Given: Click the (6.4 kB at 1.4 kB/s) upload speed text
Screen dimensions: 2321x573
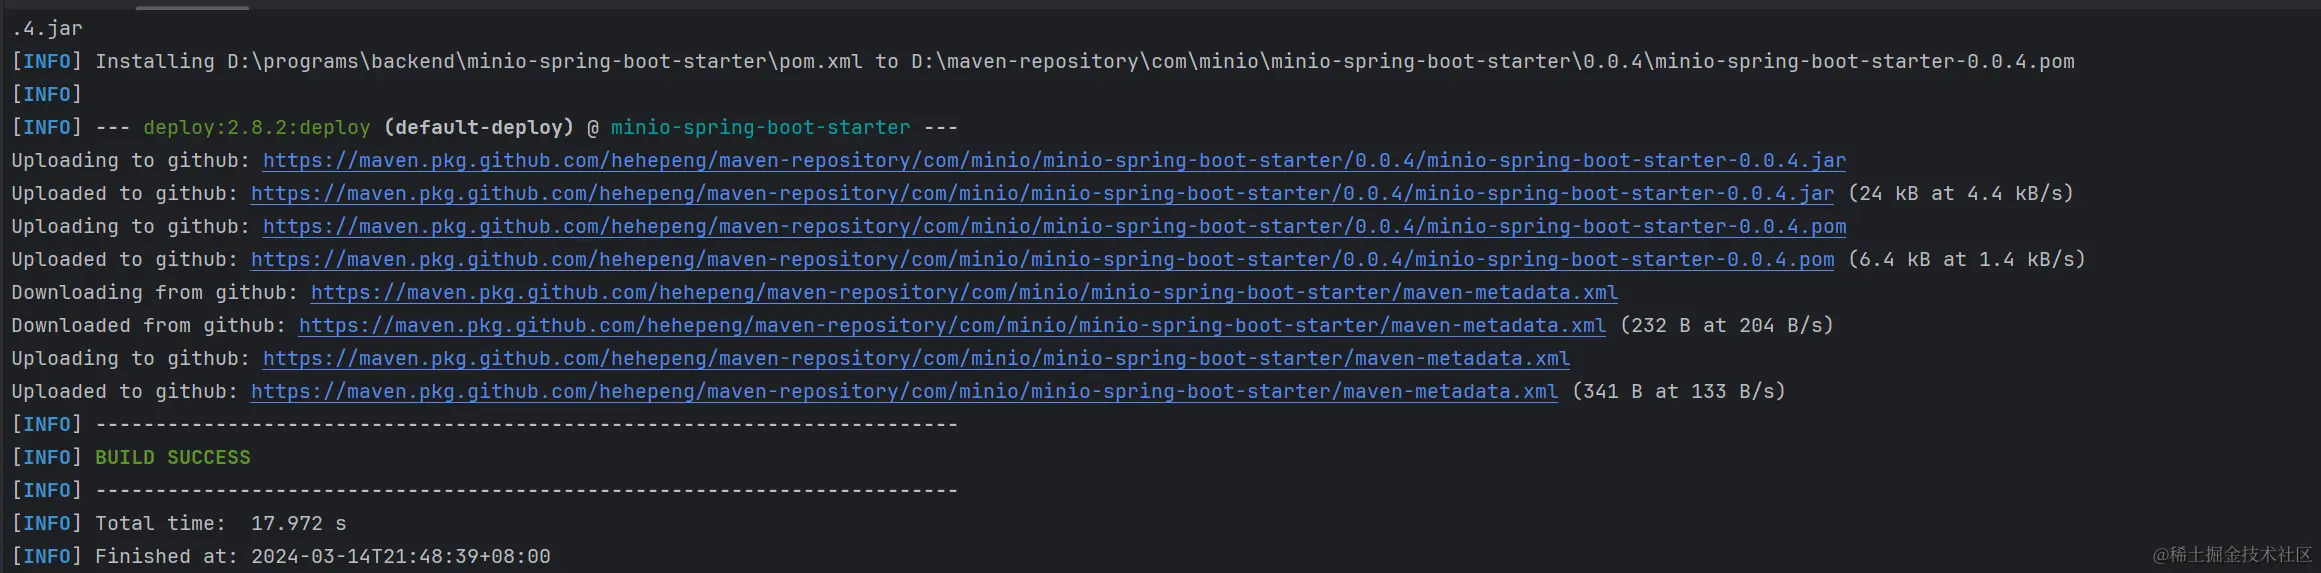Looking at the screenshot, I should point(1966,260).
